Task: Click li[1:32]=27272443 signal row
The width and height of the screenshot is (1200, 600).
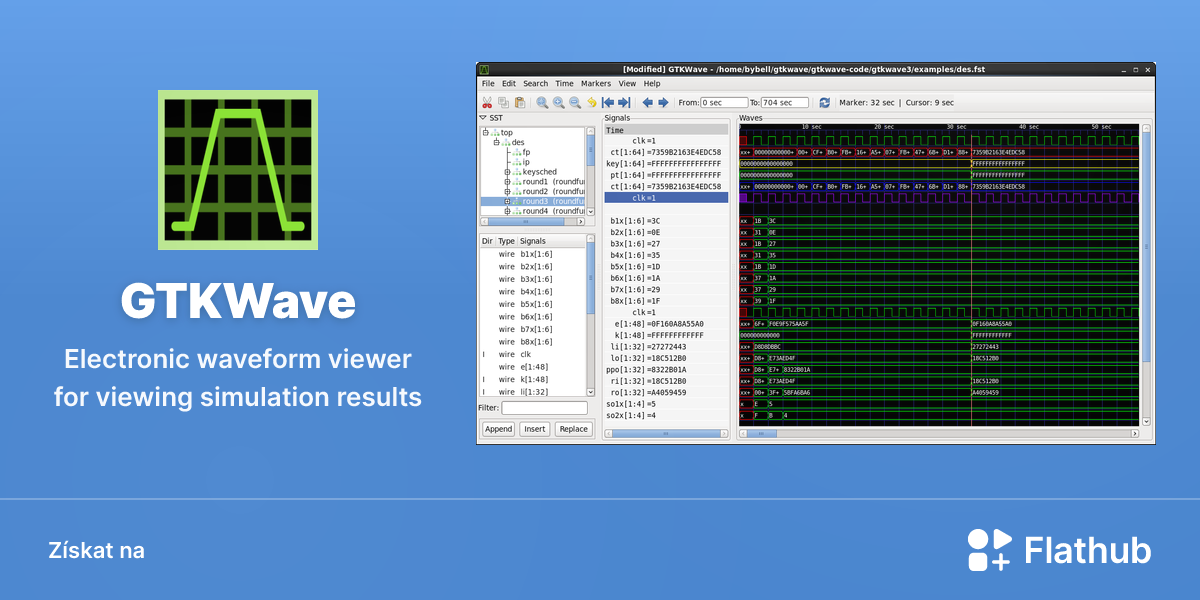Action: pos(666,346)
